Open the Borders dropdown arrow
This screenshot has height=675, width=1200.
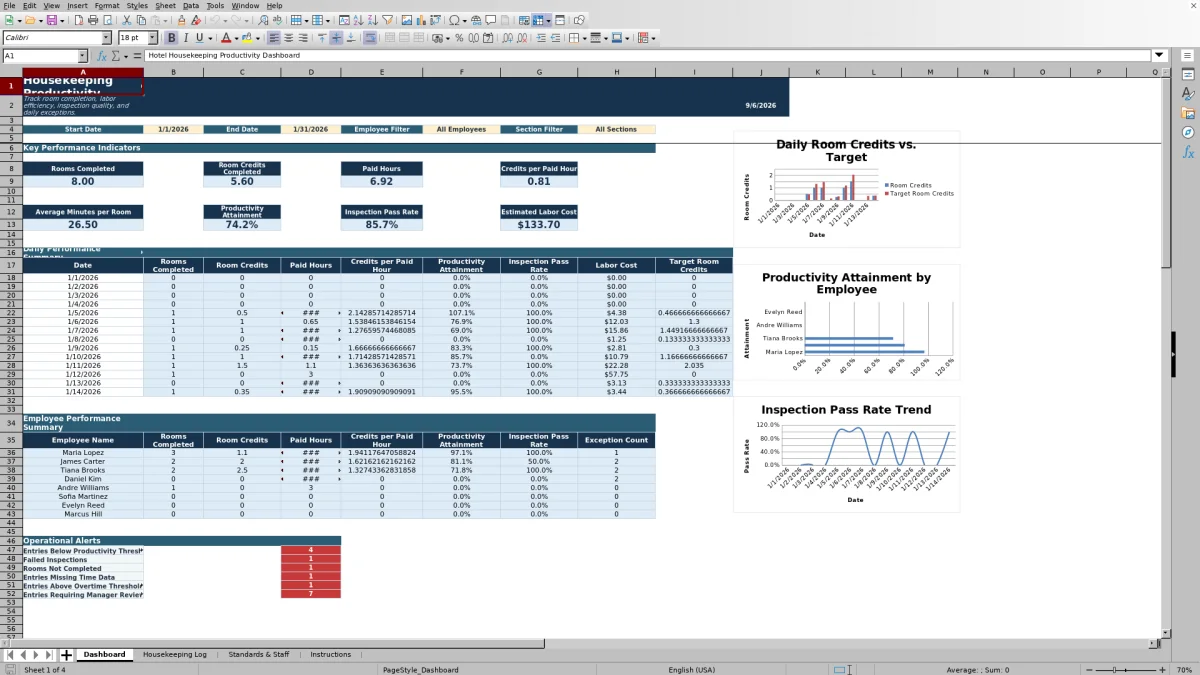point(584,38)
